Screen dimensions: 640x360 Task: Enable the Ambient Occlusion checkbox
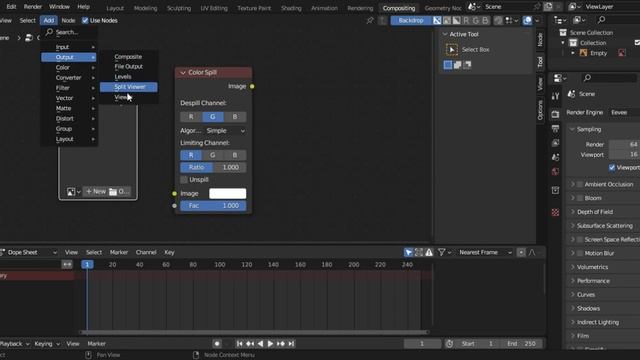580,184
